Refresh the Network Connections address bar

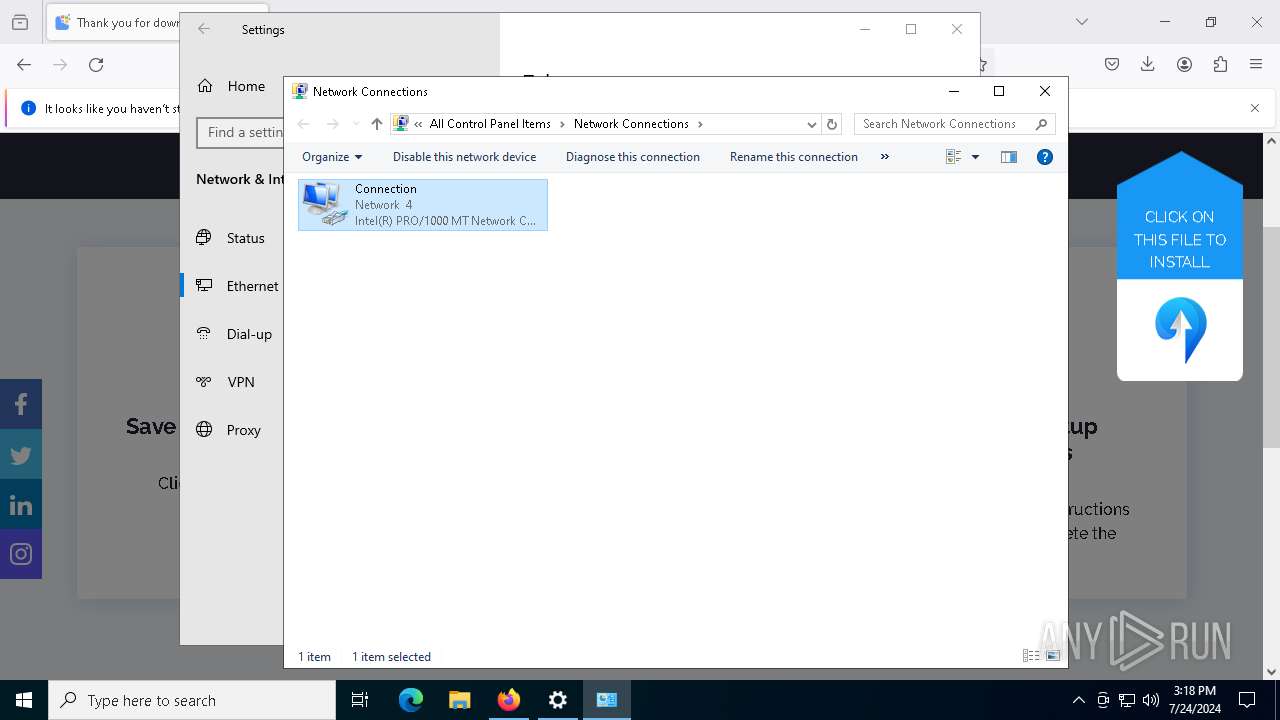pyautogui.click(x=832, y=125)
